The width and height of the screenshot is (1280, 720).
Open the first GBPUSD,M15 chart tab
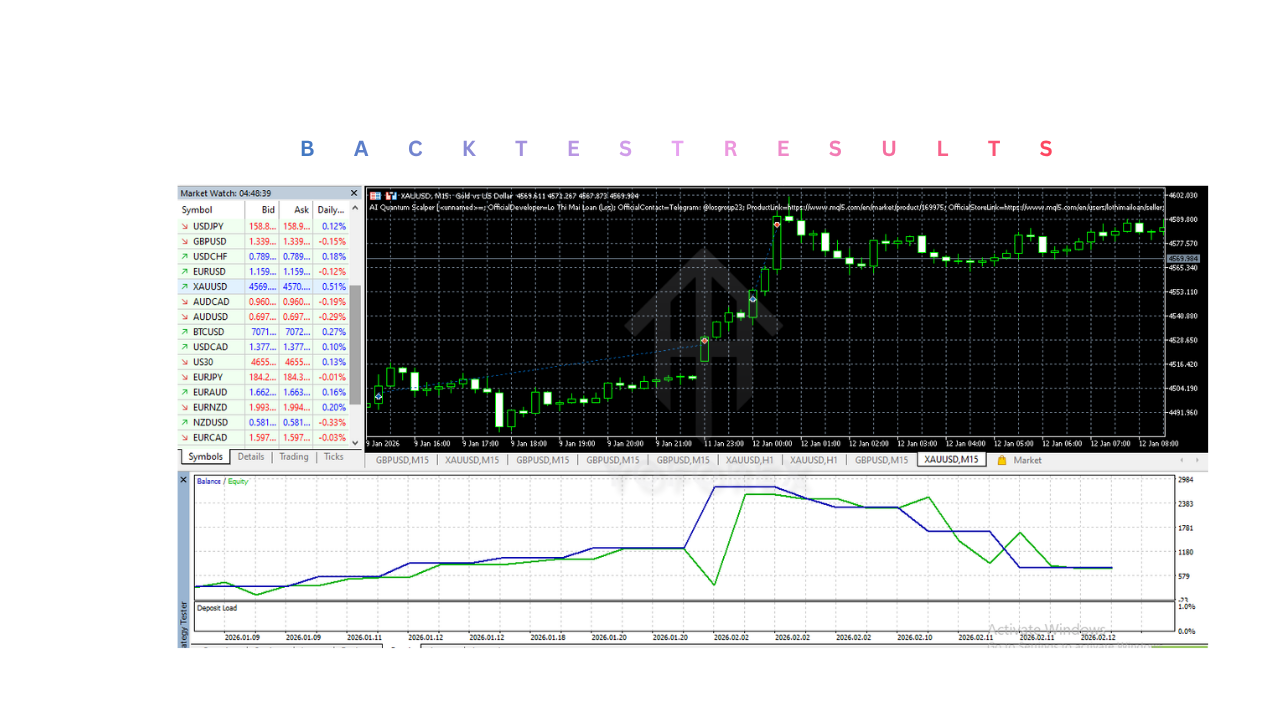click(x=404, y=460)
